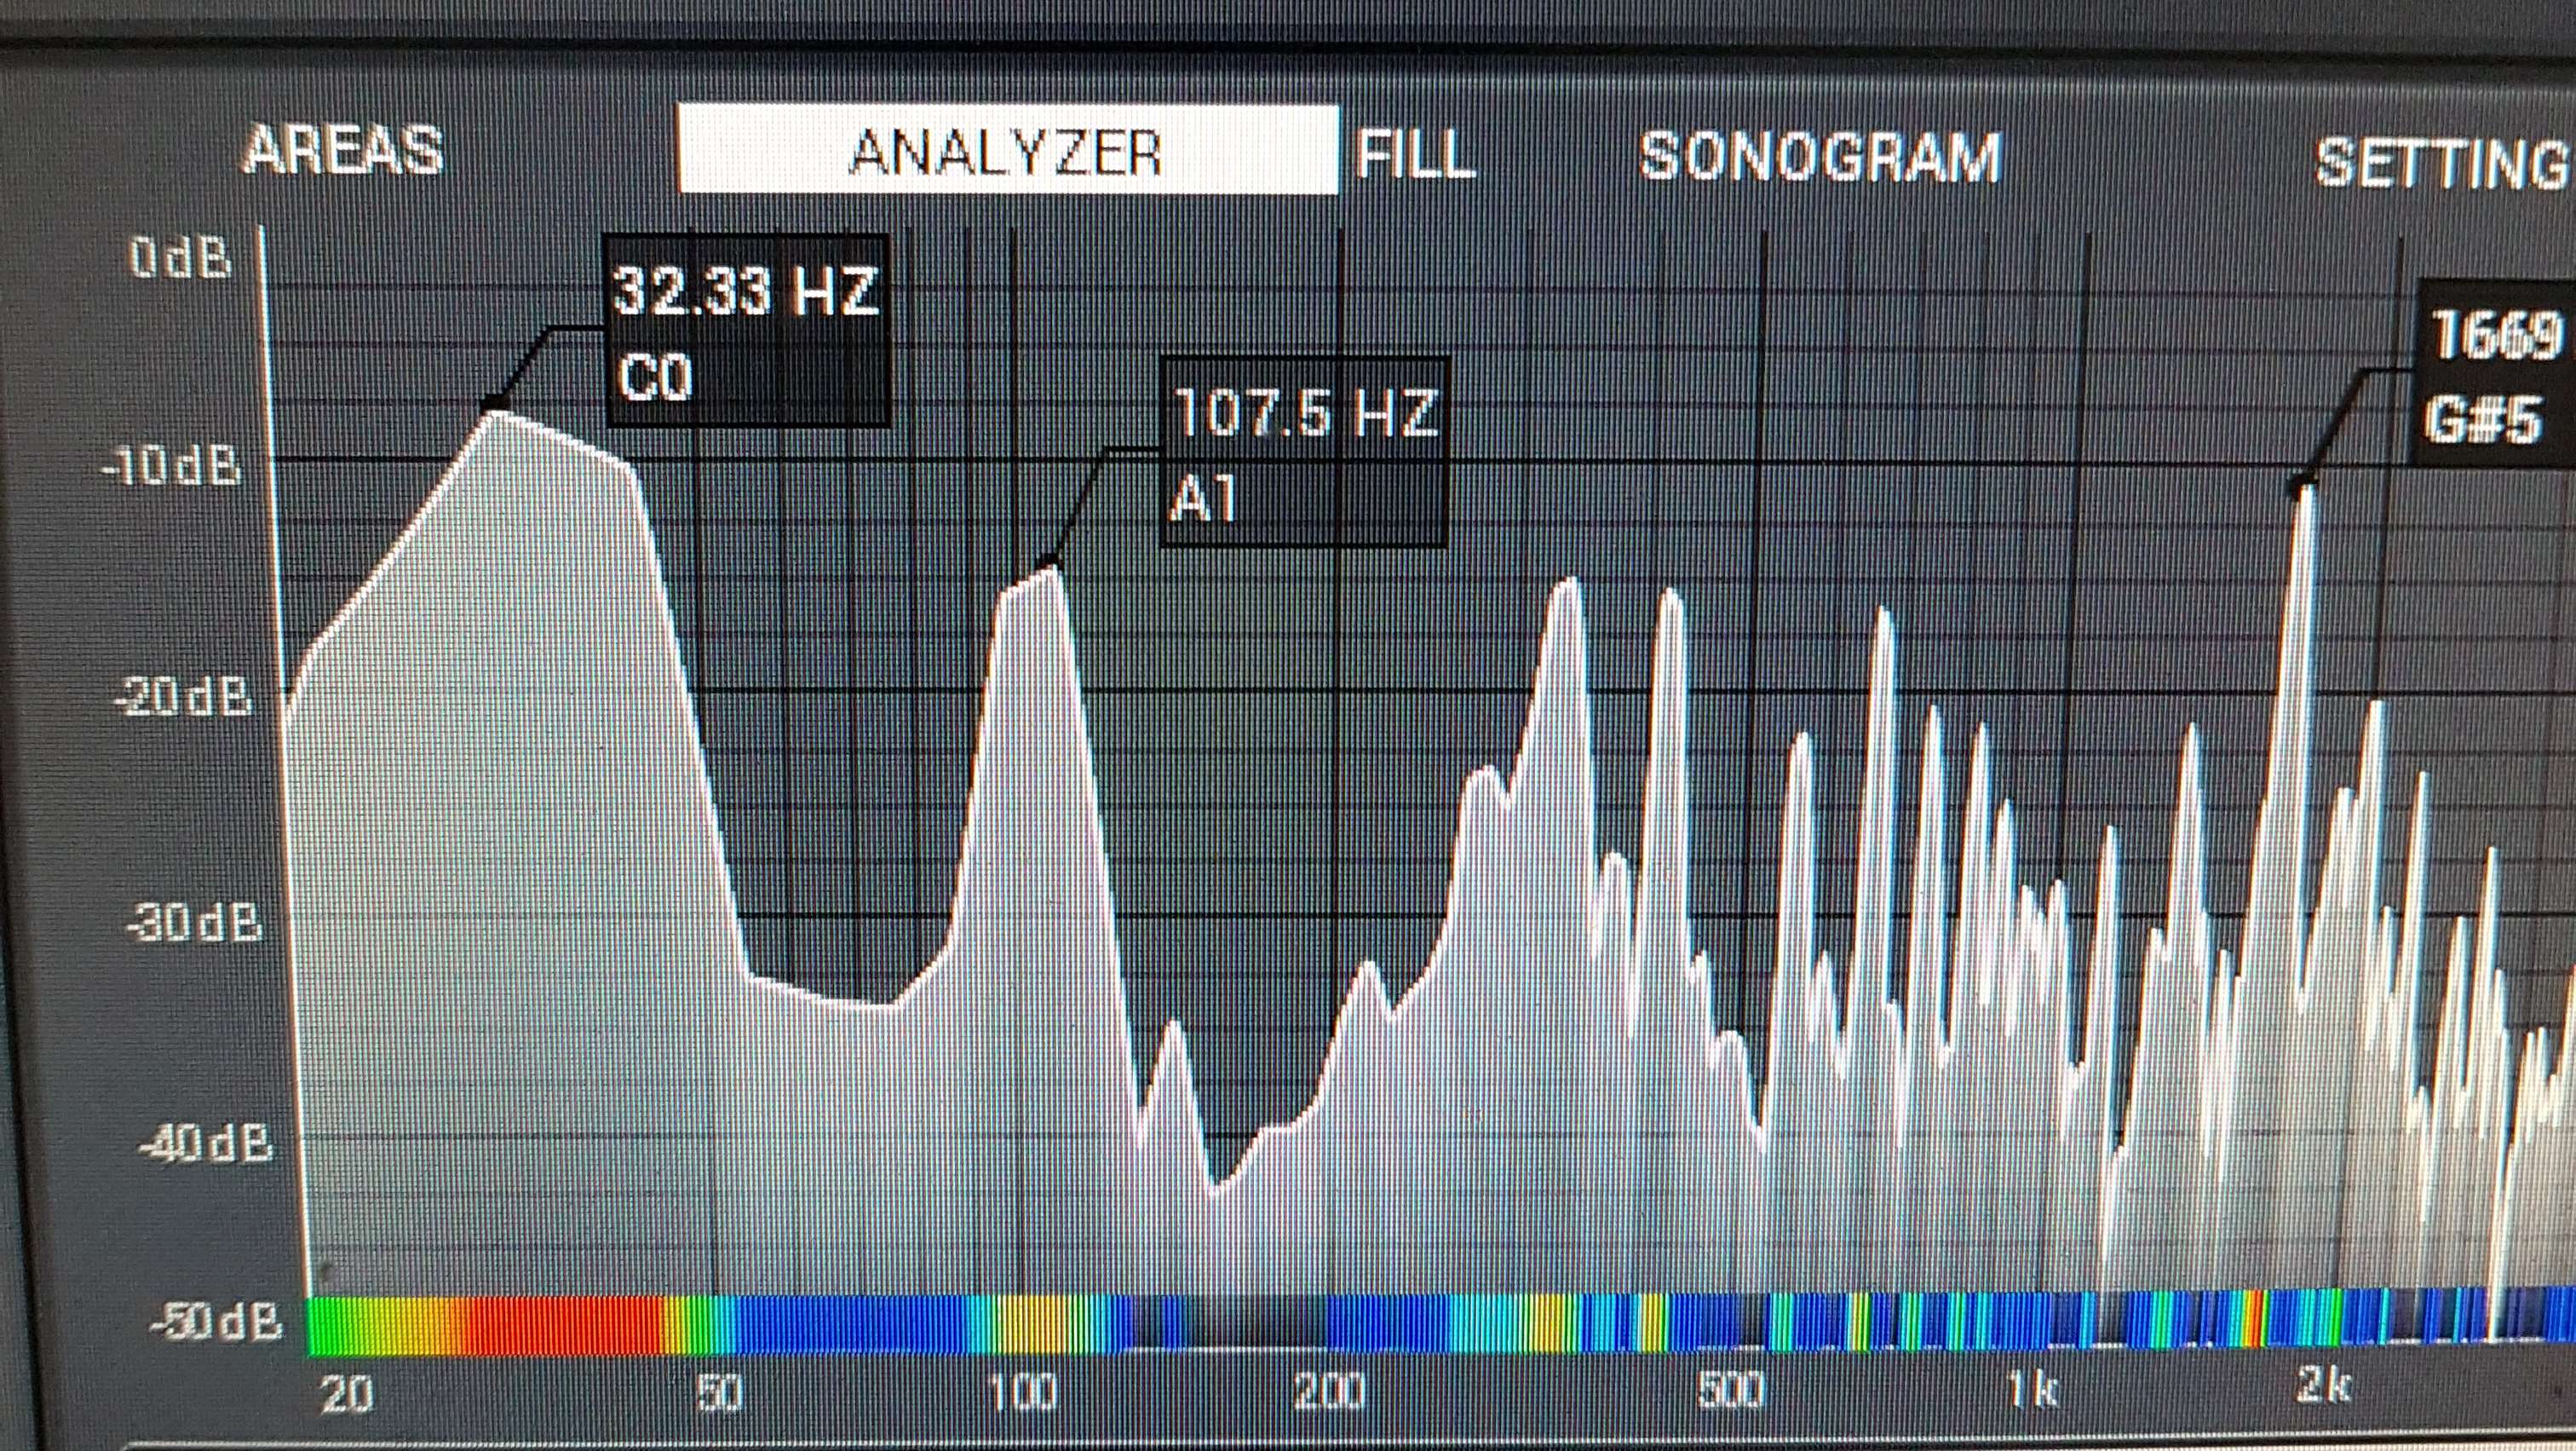
Task: Click the 20 Hz frequency axis label
Action: pos(347,1392)
